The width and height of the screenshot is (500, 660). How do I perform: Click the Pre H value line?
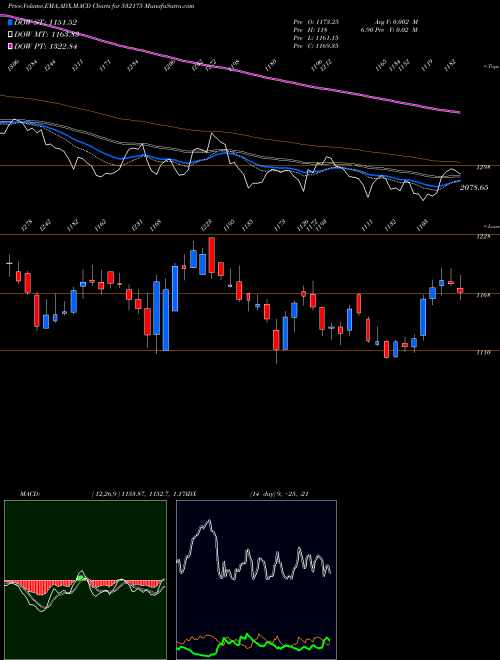(x=310, y=30)
